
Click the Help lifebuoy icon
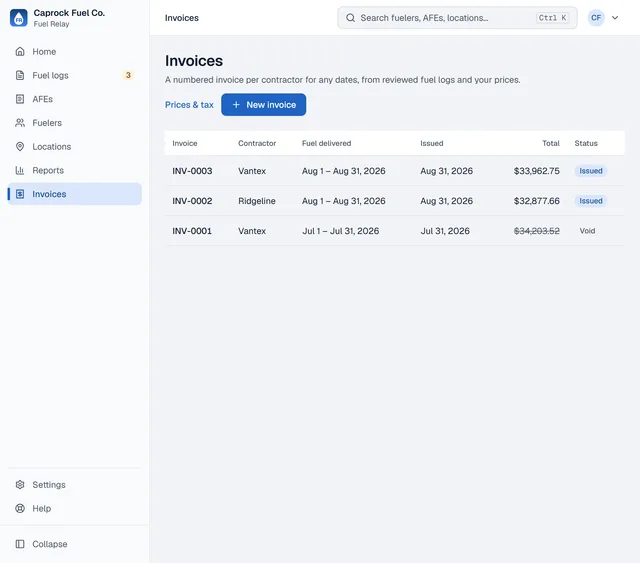tap(20, 508)
